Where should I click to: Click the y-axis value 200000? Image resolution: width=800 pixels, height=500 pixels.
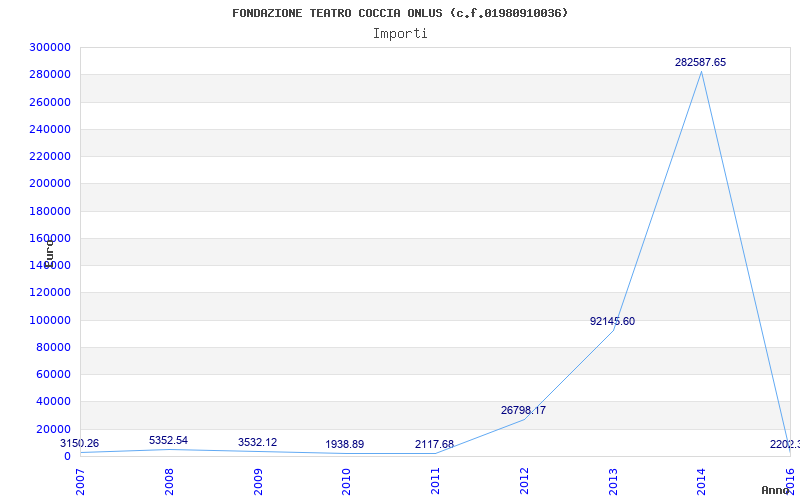pos(49,184)
